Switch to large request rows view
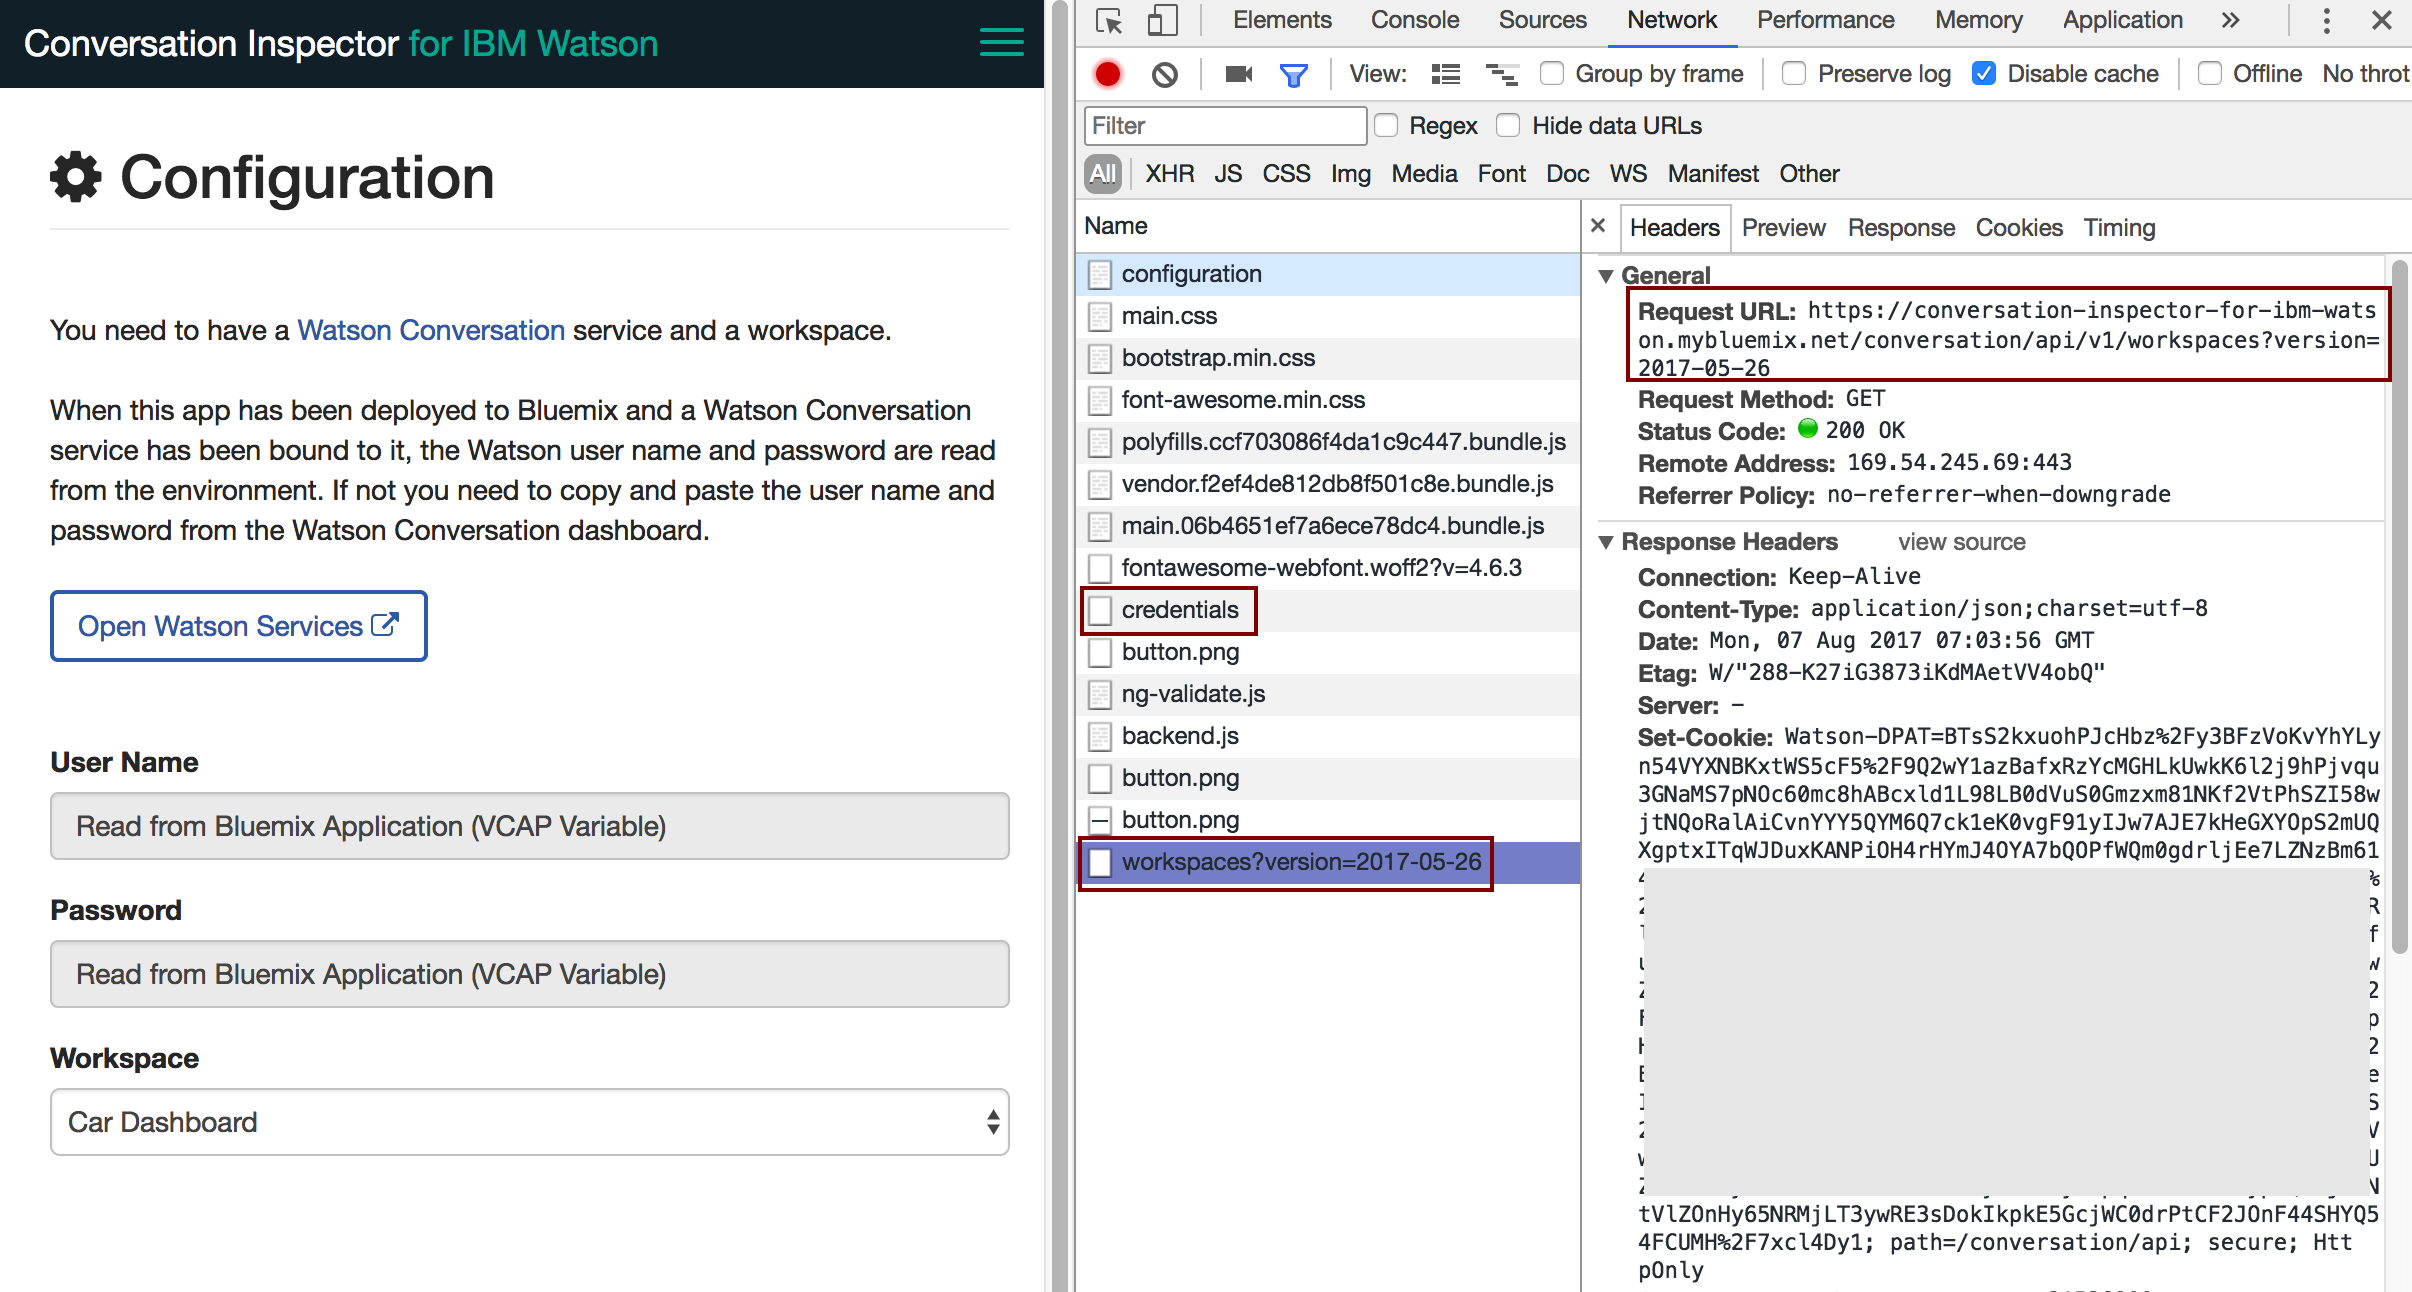The image size is (2412, 1292). (1446, 74)
